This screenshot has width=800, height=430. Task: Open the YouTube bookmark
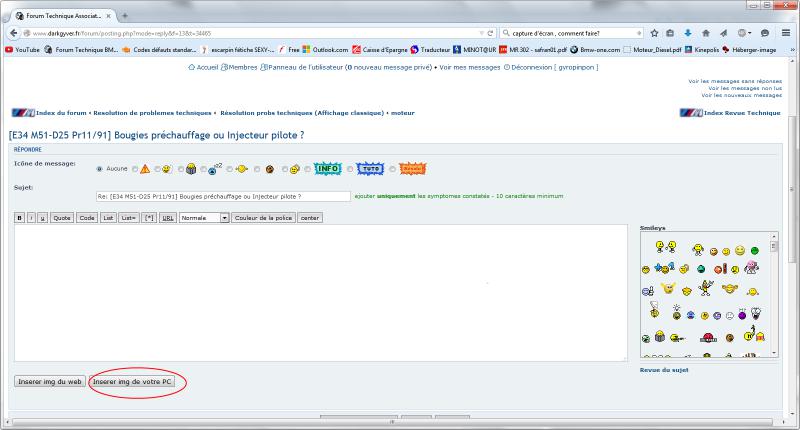click(x=22, y=49)
